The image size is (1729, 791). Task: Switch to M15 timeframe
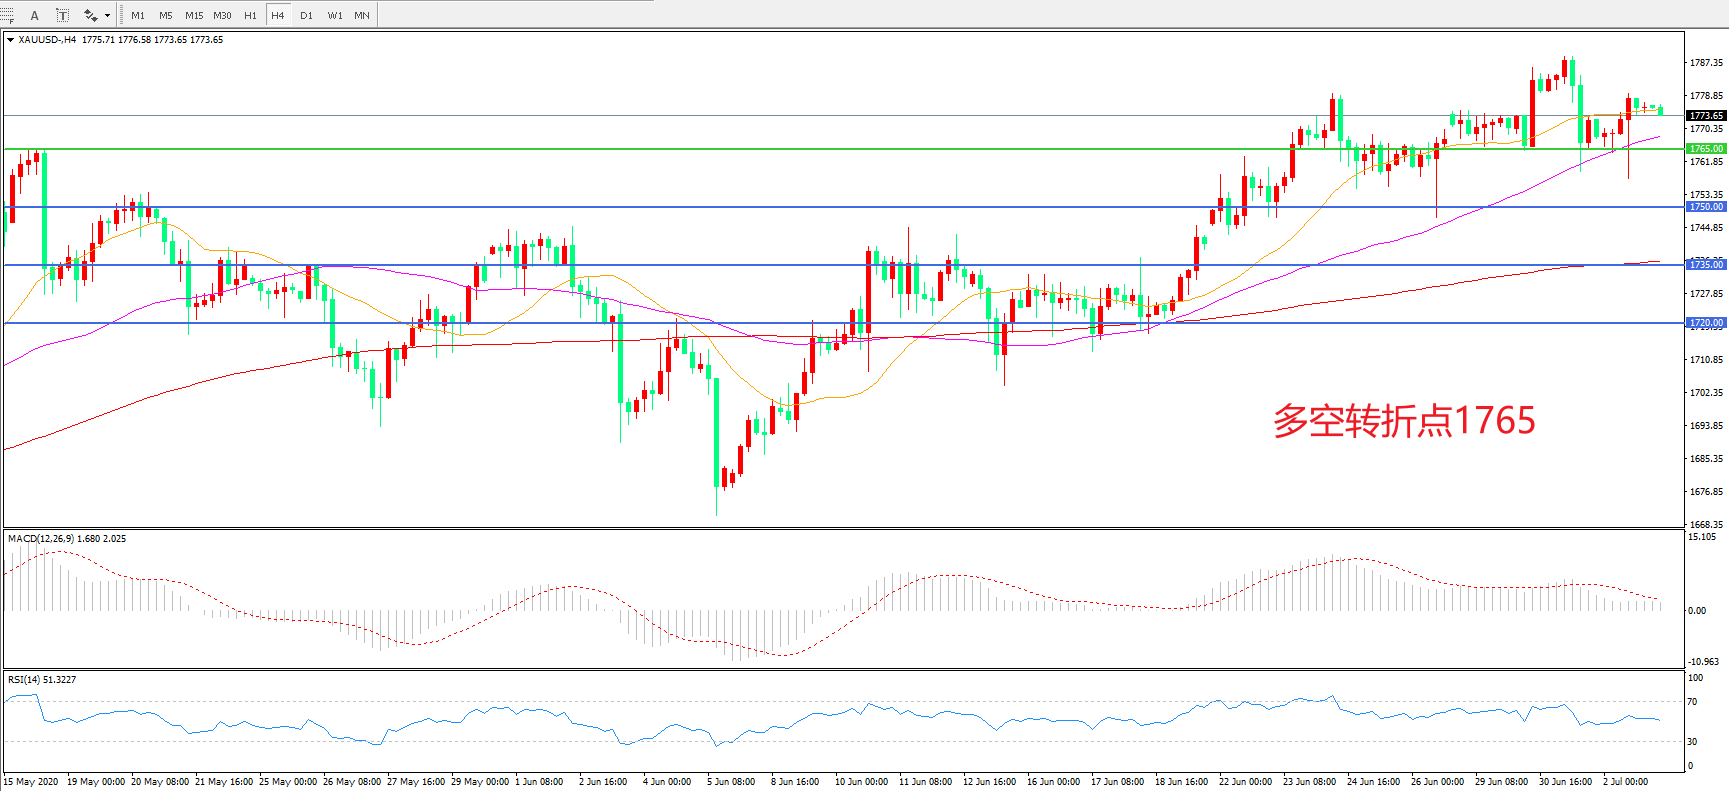194,15
